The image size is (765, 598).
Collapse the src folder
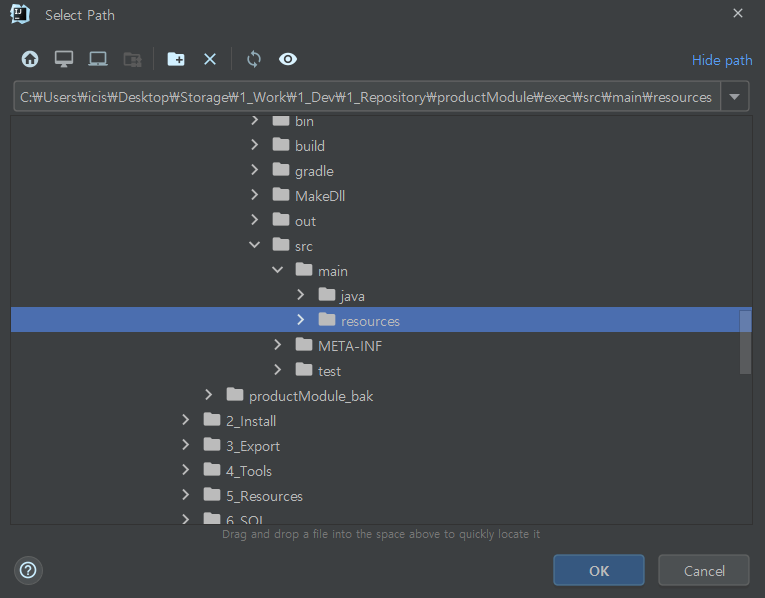pyautogui.click(x=254, y=244)
